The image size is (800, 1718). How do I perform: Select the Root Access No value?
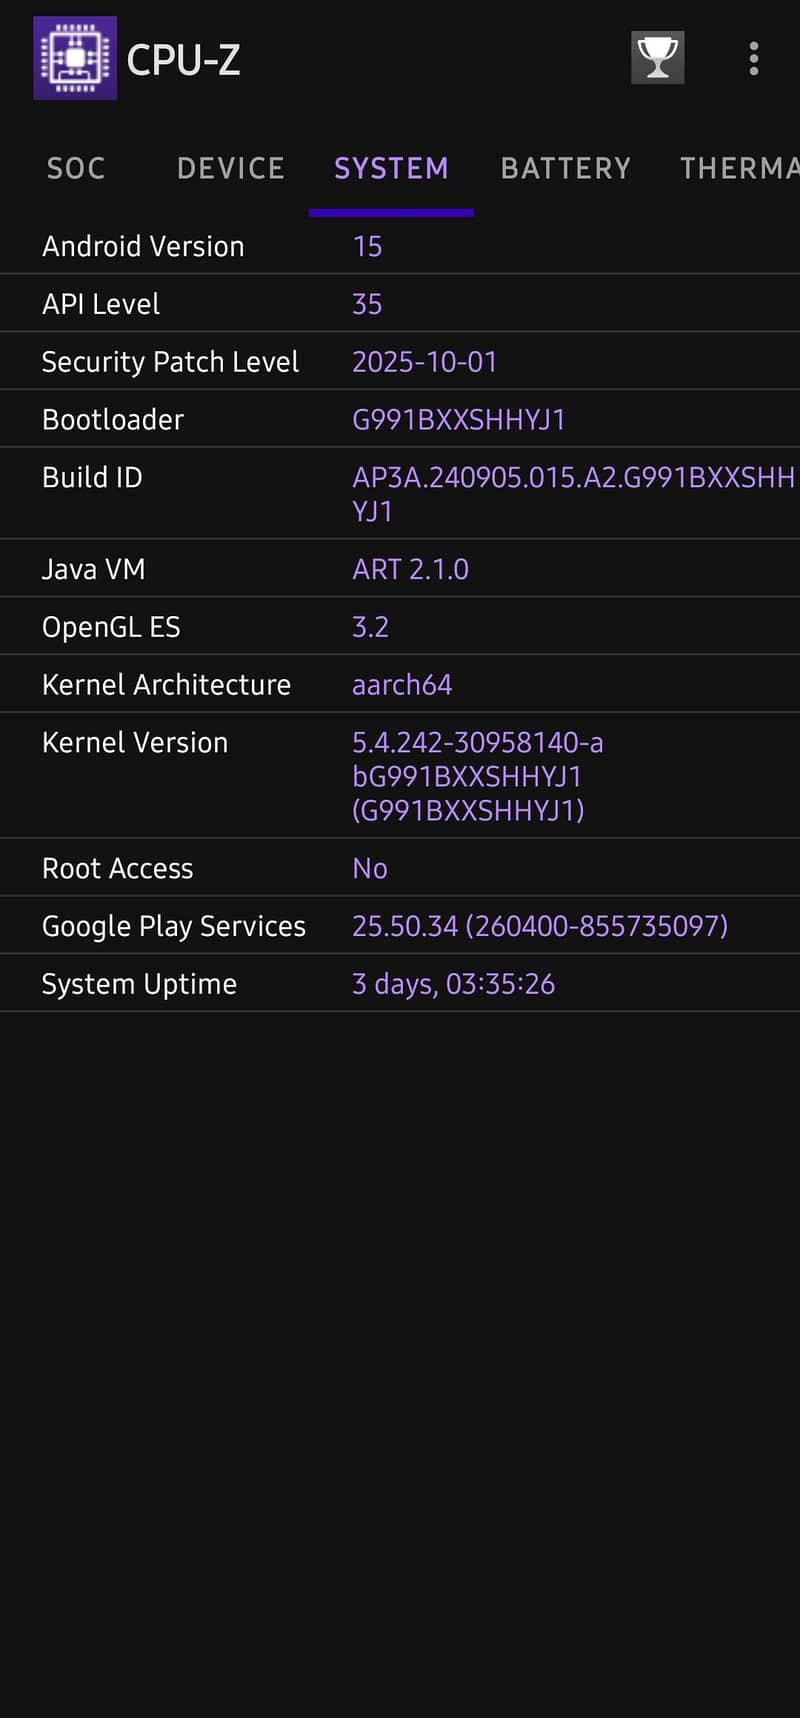[x=370, y=868]
